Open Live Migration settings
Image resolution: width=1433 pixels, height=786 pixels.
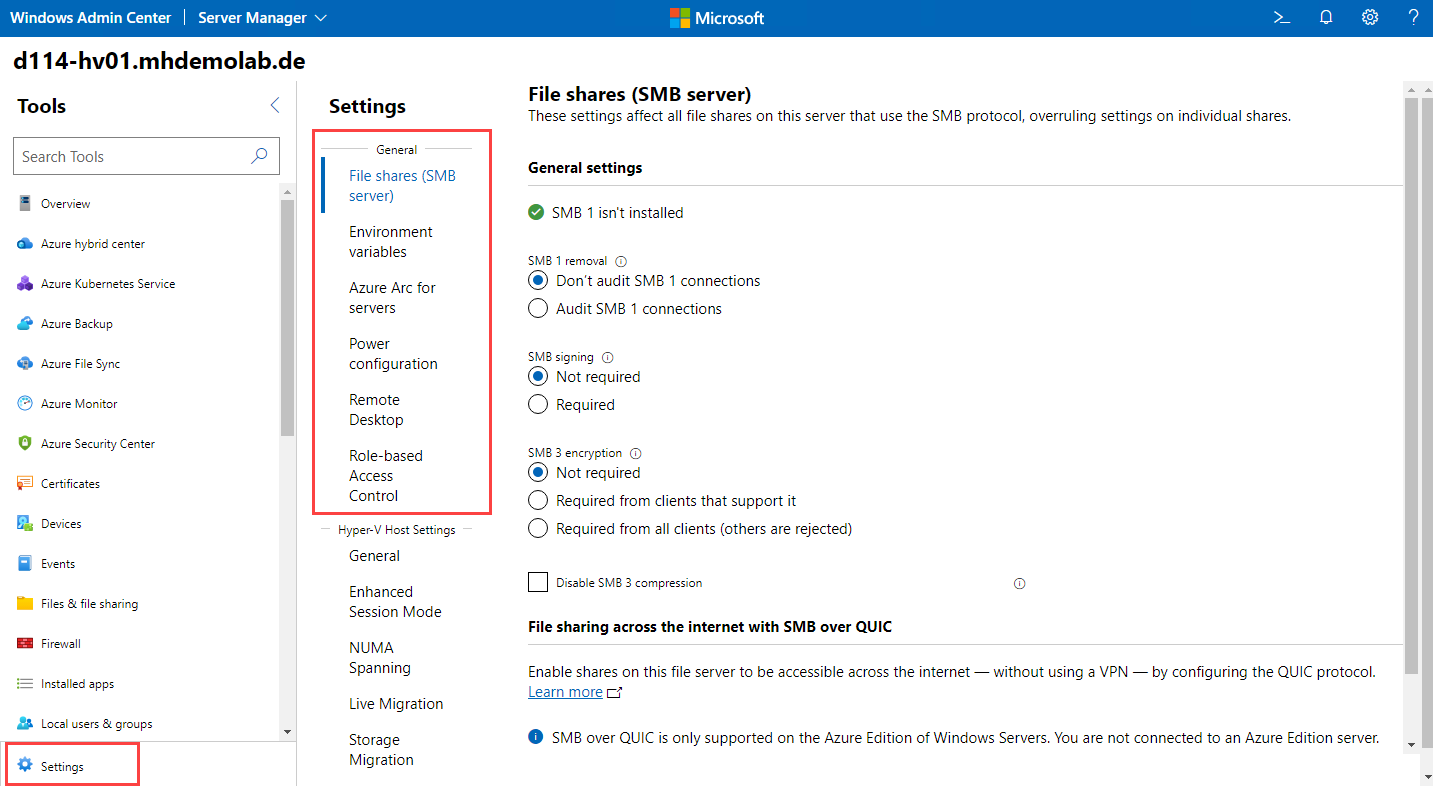[x=396, y=704]
